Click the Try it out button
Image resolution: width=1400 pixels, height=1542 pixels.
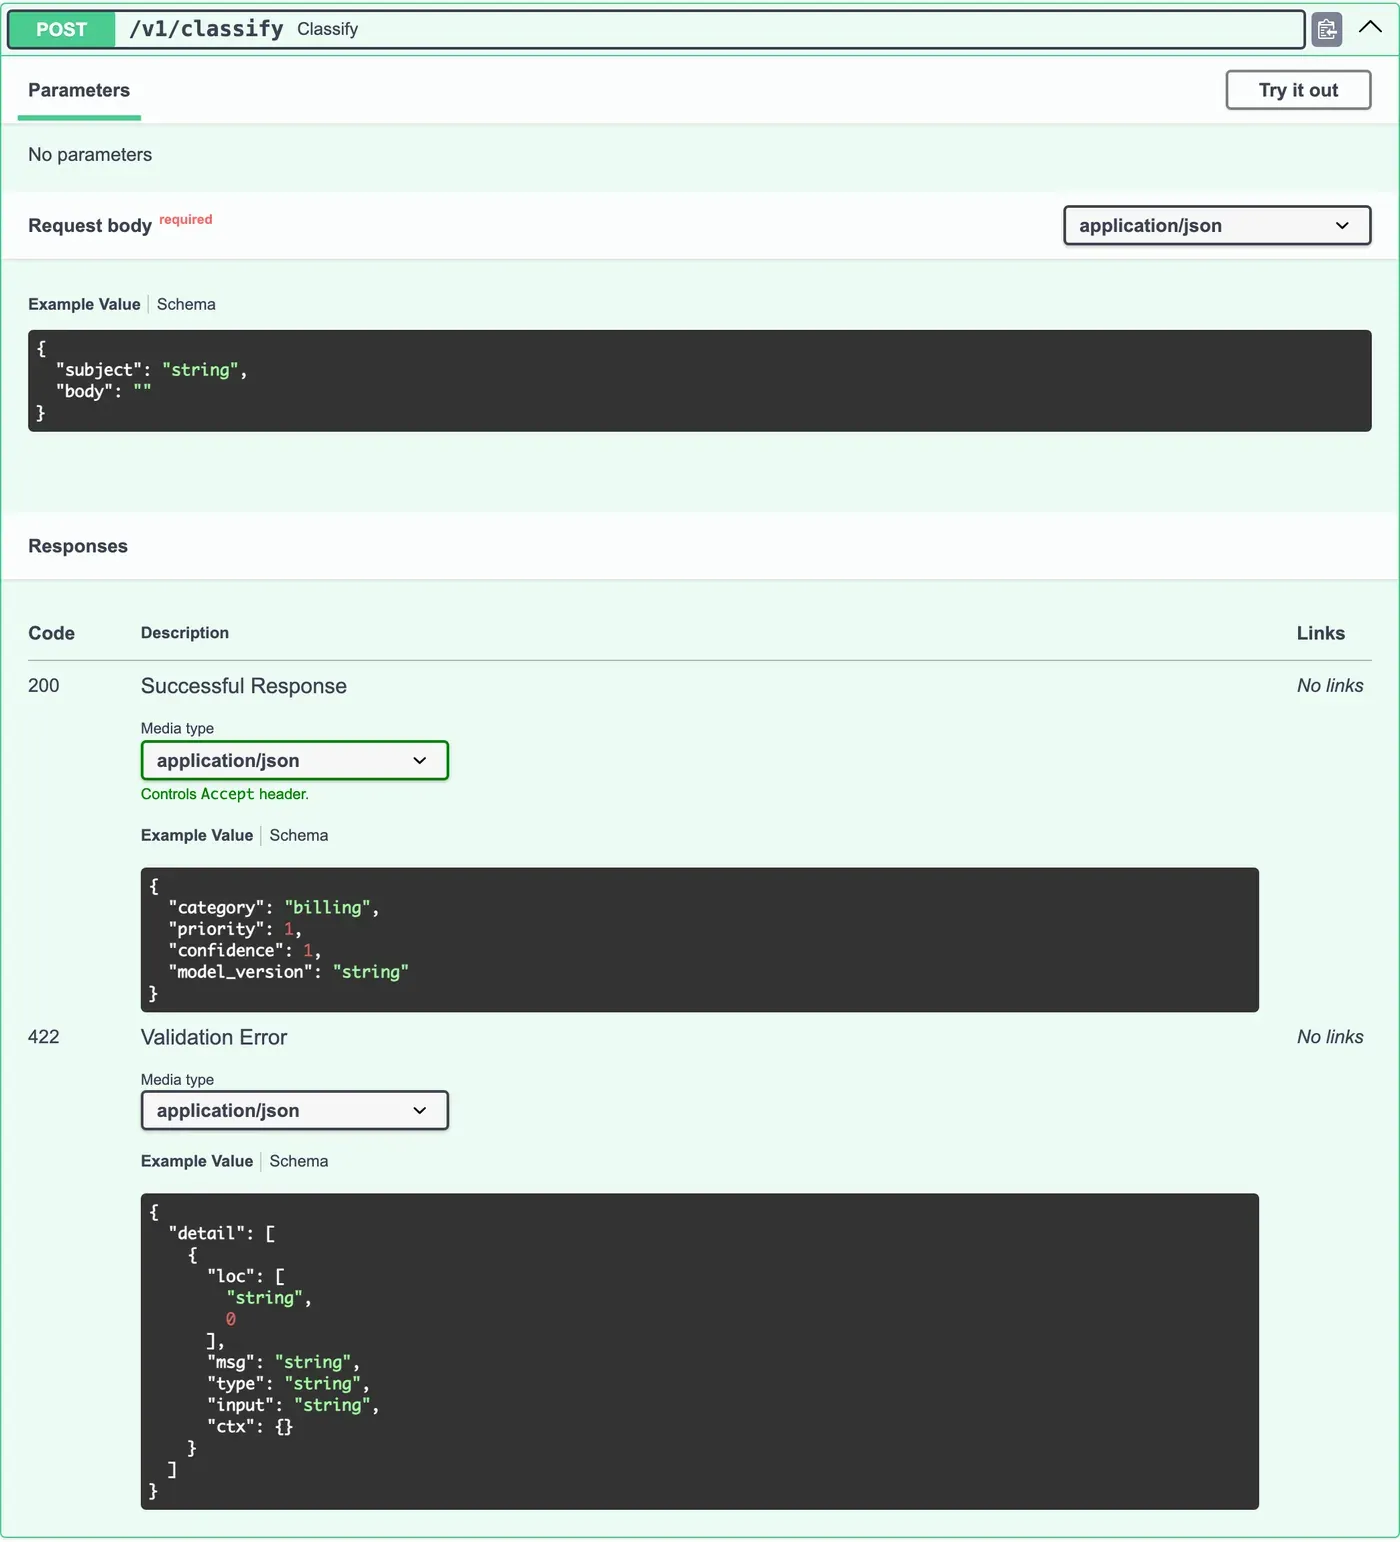(1298, 90)
